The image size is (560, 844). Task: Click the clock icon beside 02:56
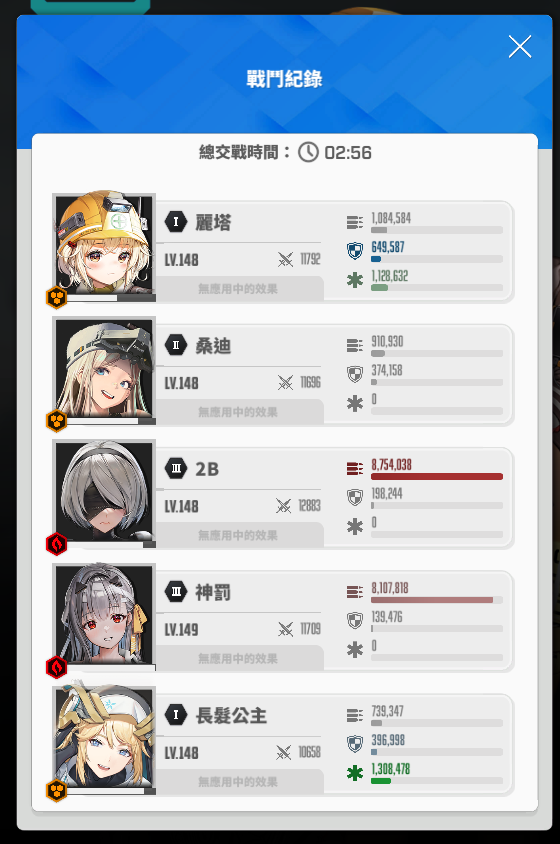click(x=309, y=152)
